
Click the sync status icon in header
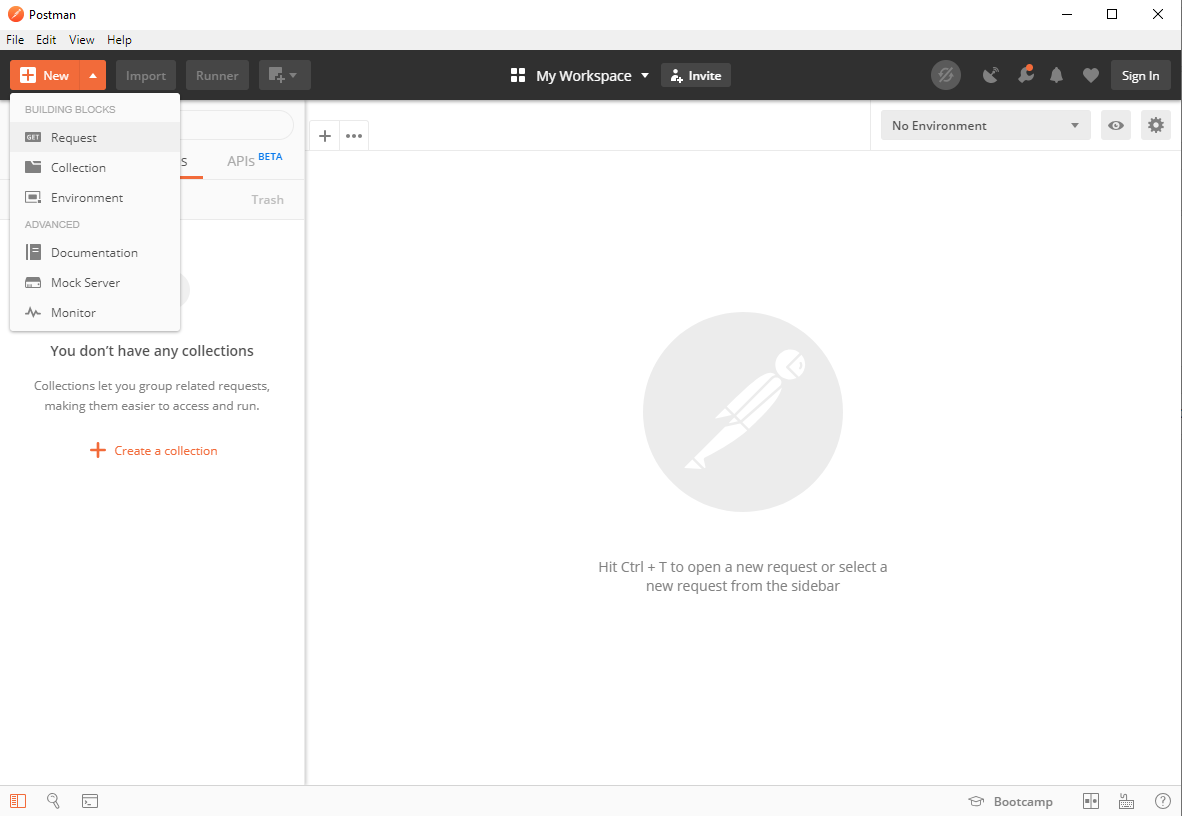click(x=945, y=75)
